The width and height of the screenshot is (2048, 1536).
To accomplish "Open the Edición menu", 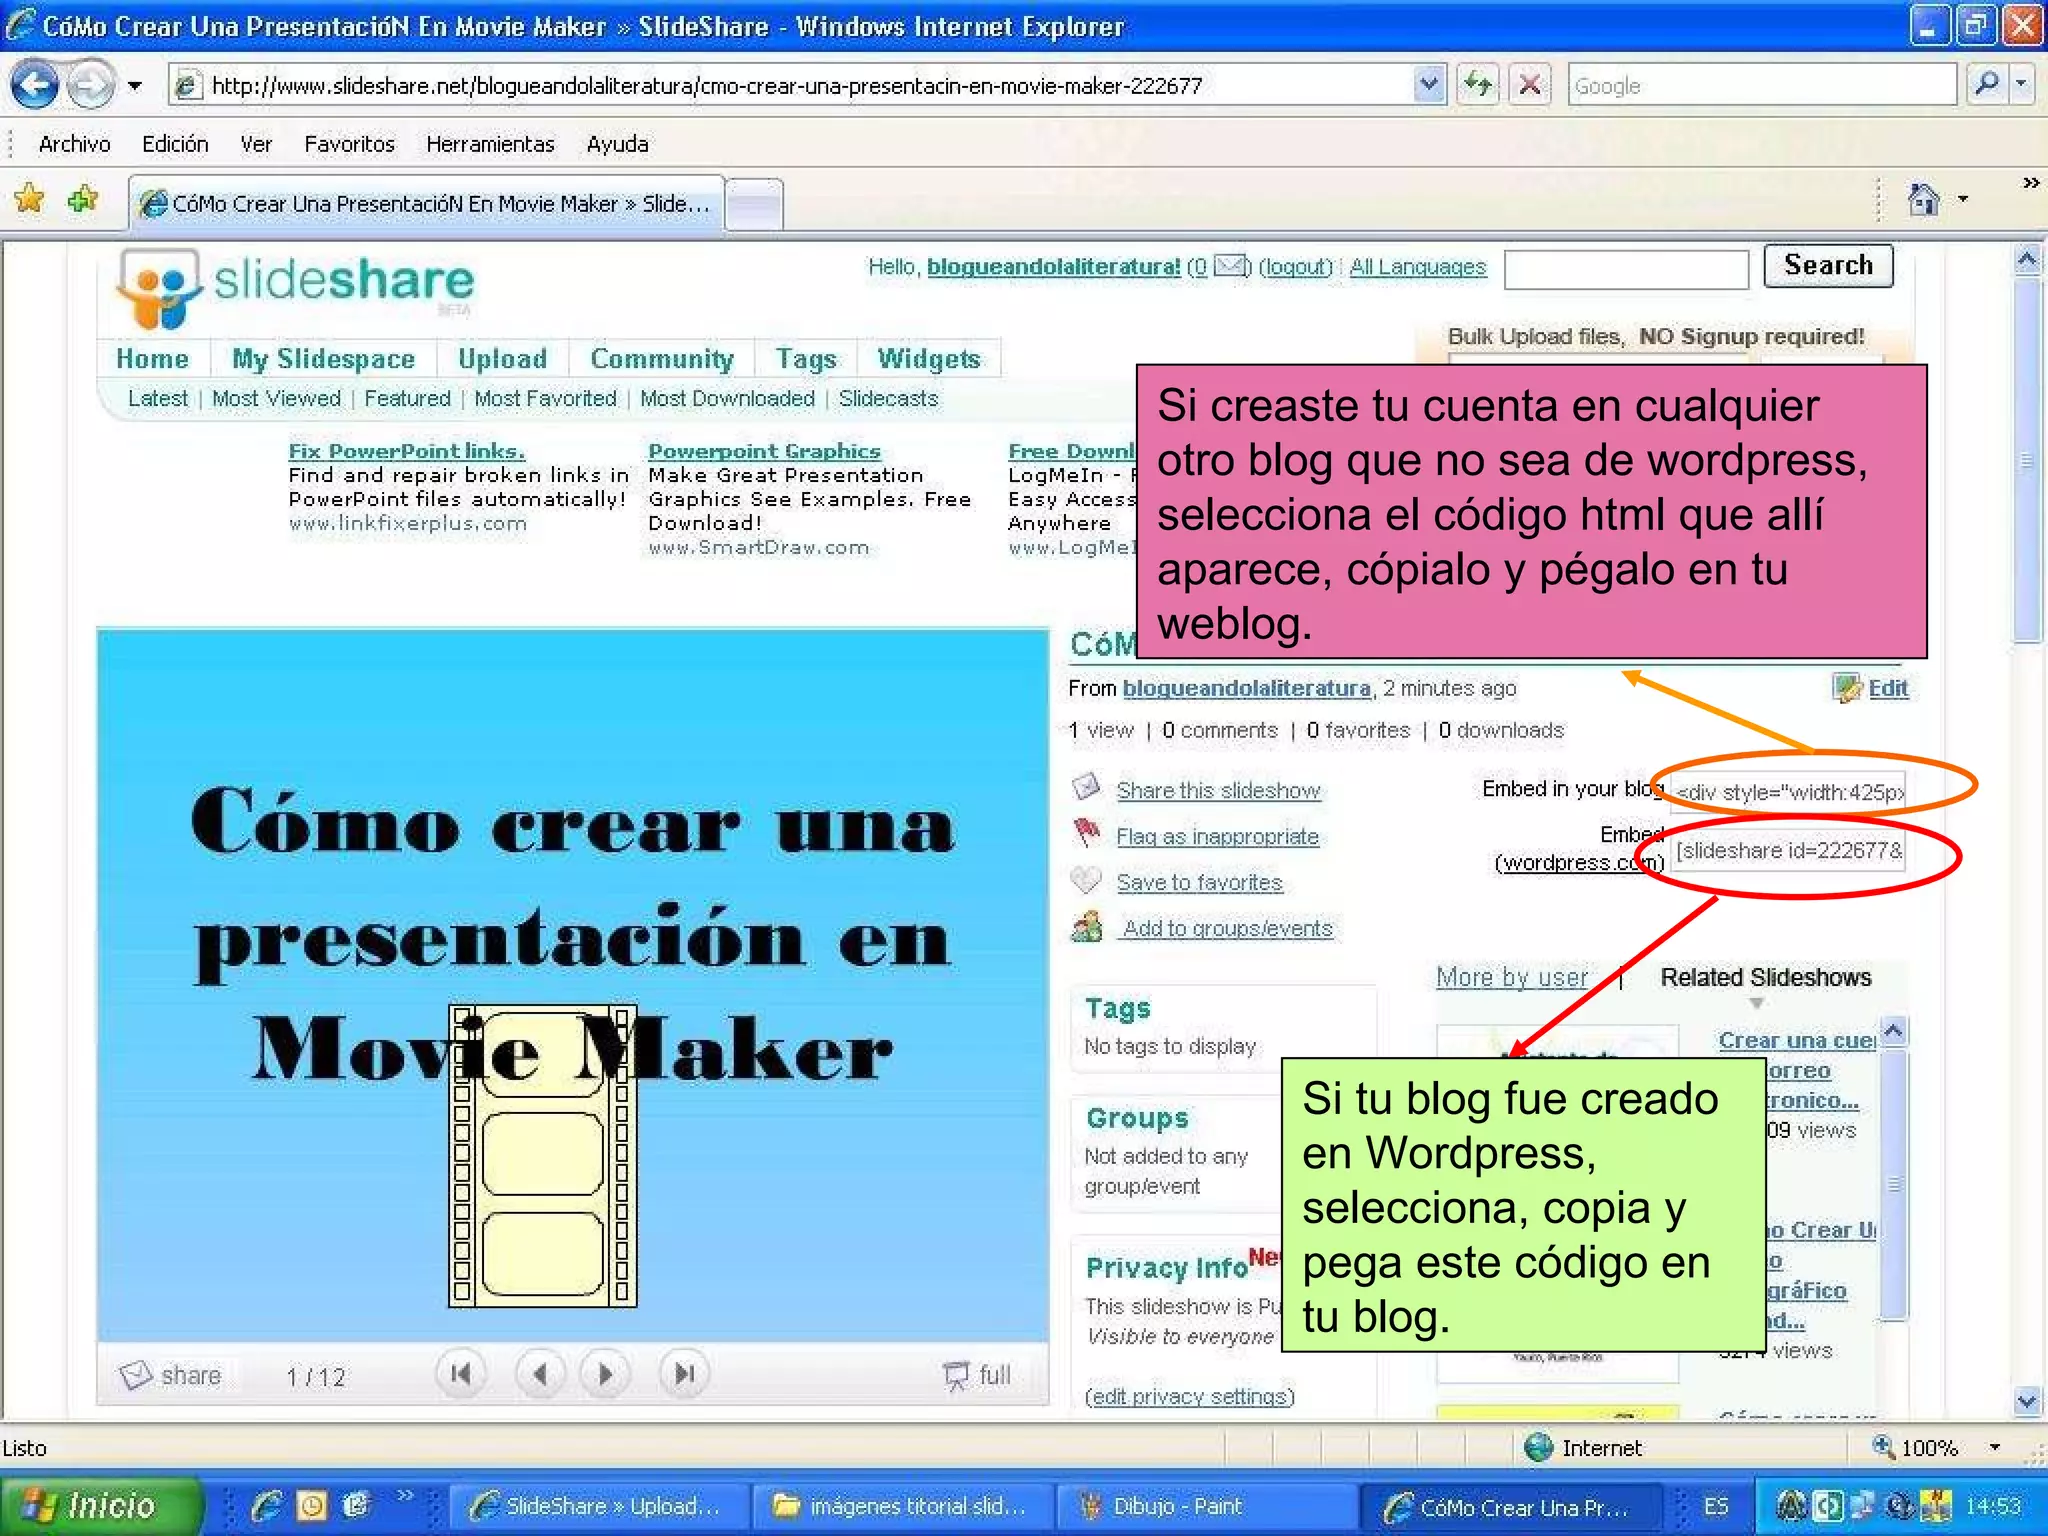I will 175,144.
